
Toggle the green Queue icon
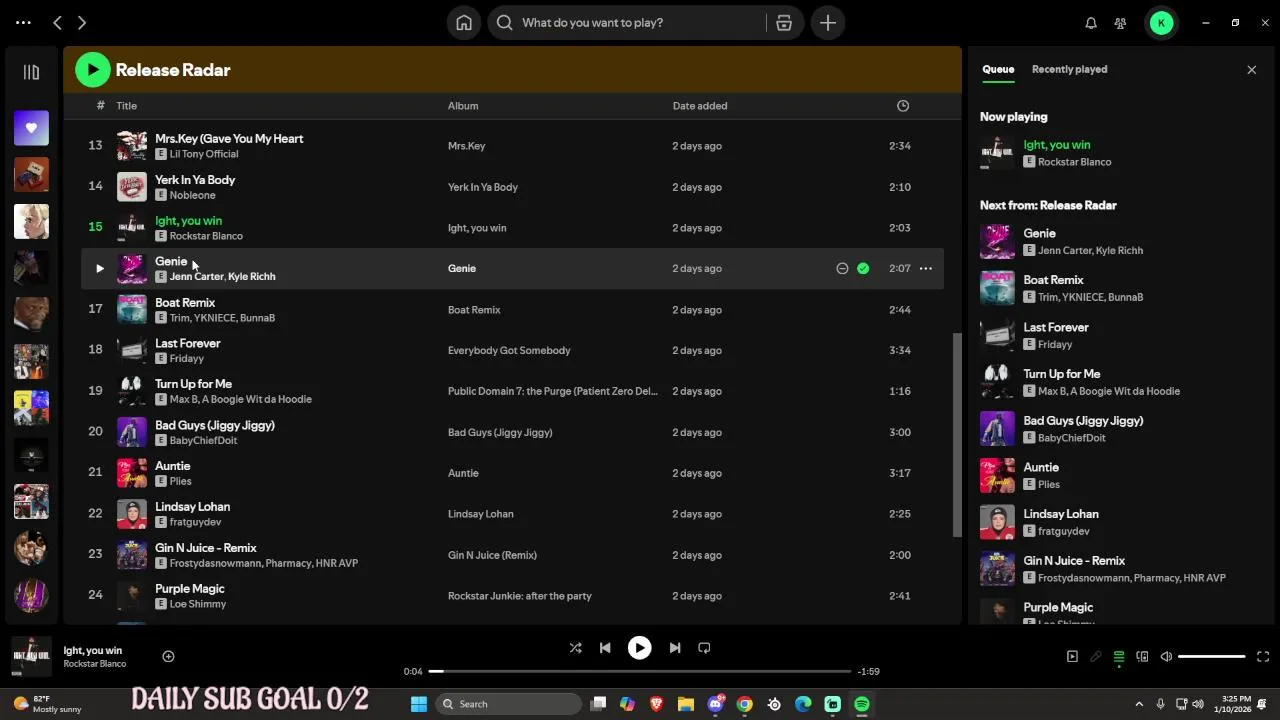(1119, 657)
